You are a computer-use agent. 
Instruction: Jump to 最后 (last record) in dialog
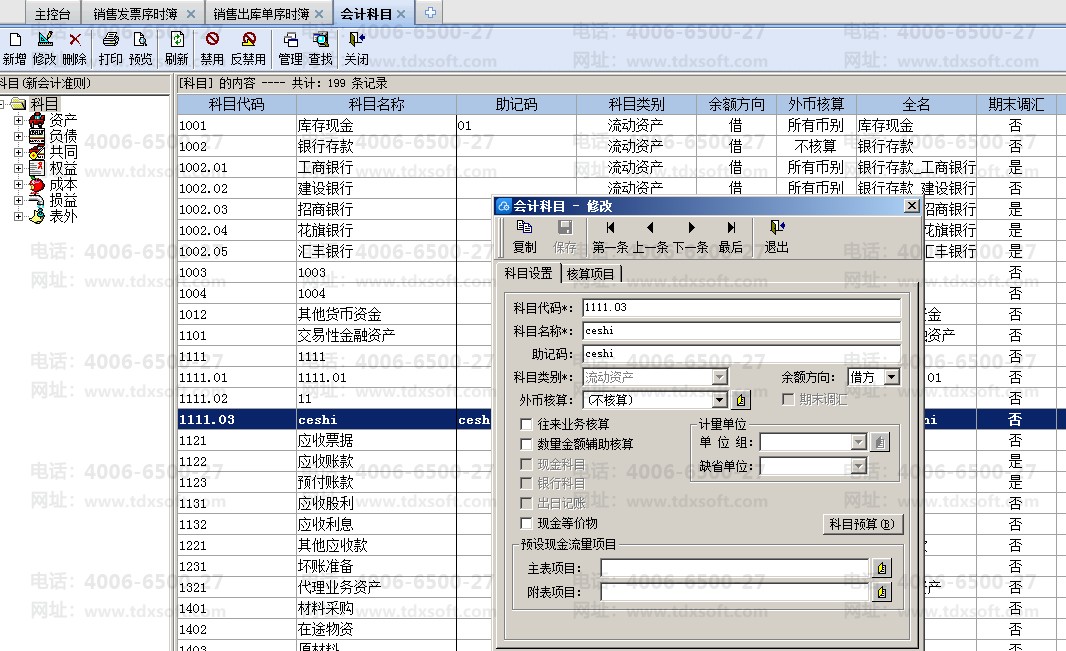[731, 236]
